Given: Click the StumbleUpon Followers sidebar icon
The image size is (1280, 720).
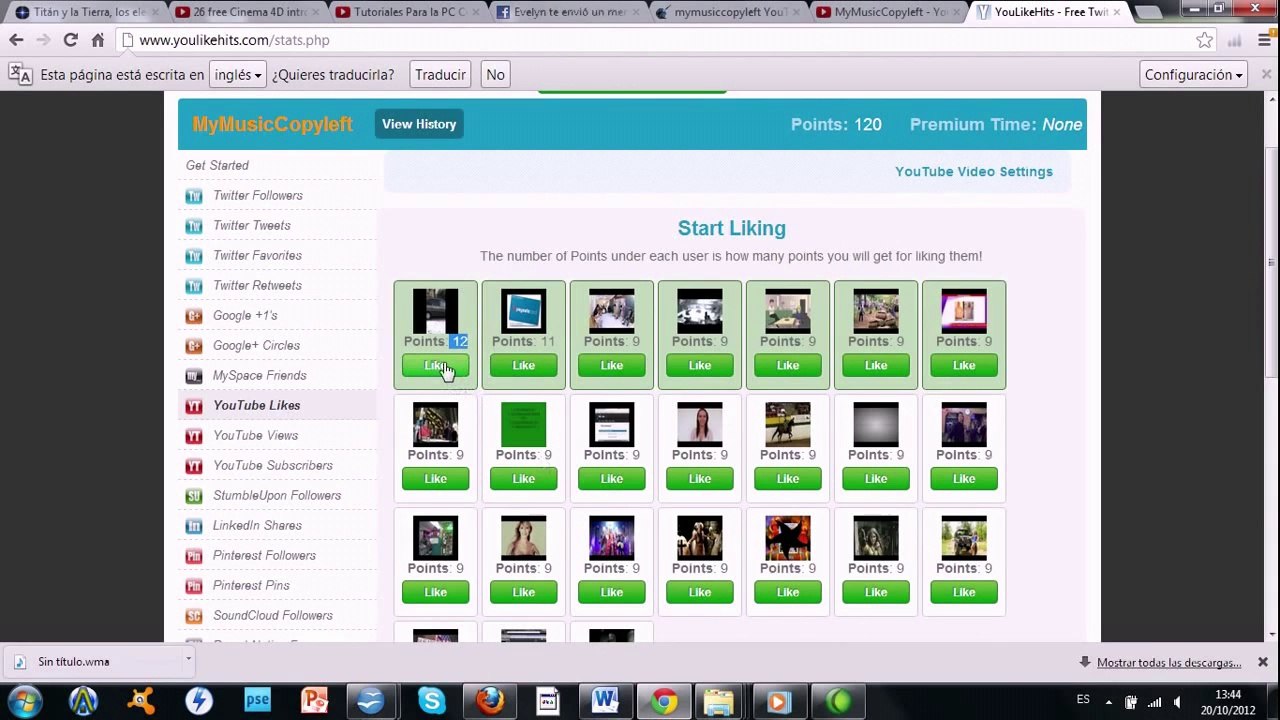Looking at the screenshot, I should [194, 496].
